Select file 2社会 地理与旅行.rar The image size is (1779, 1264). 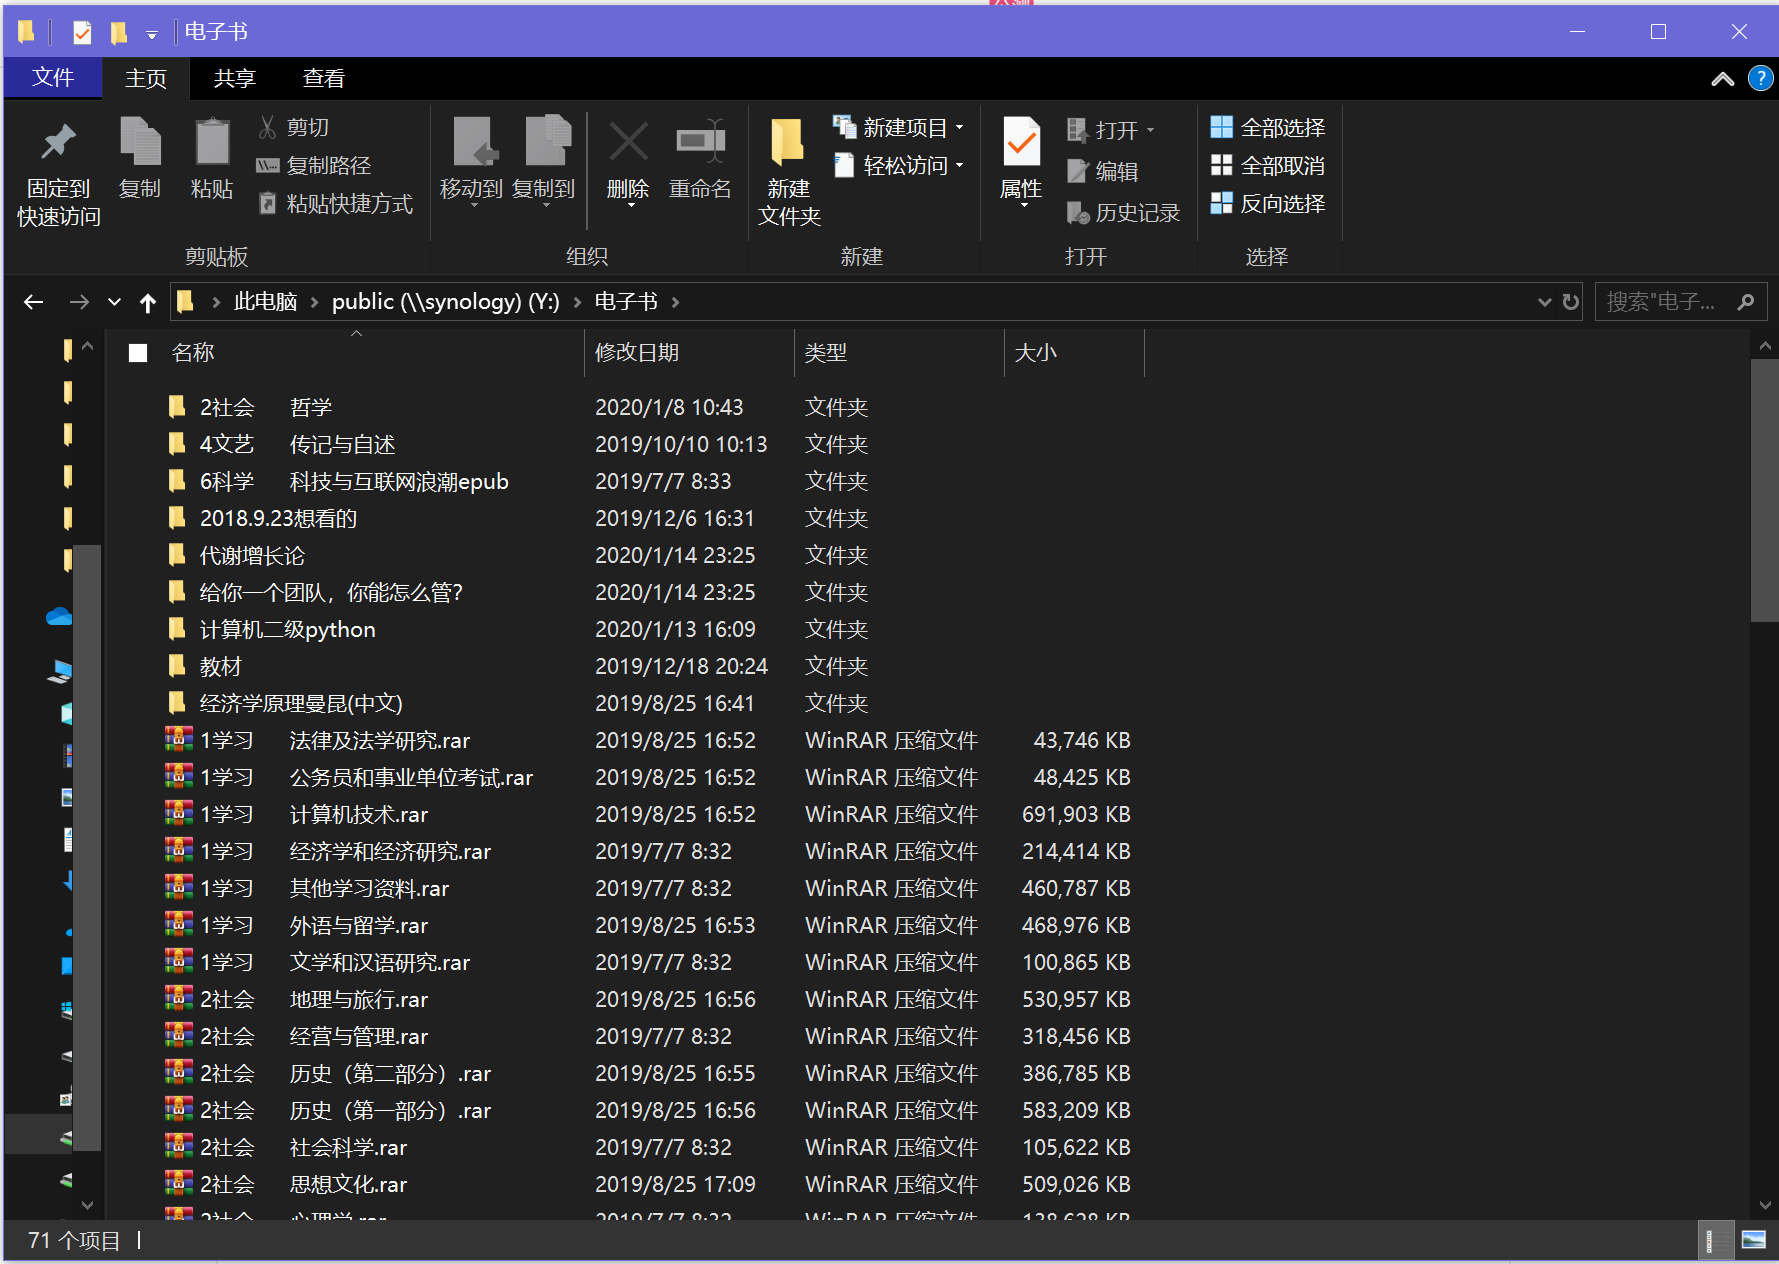point(297,999)
